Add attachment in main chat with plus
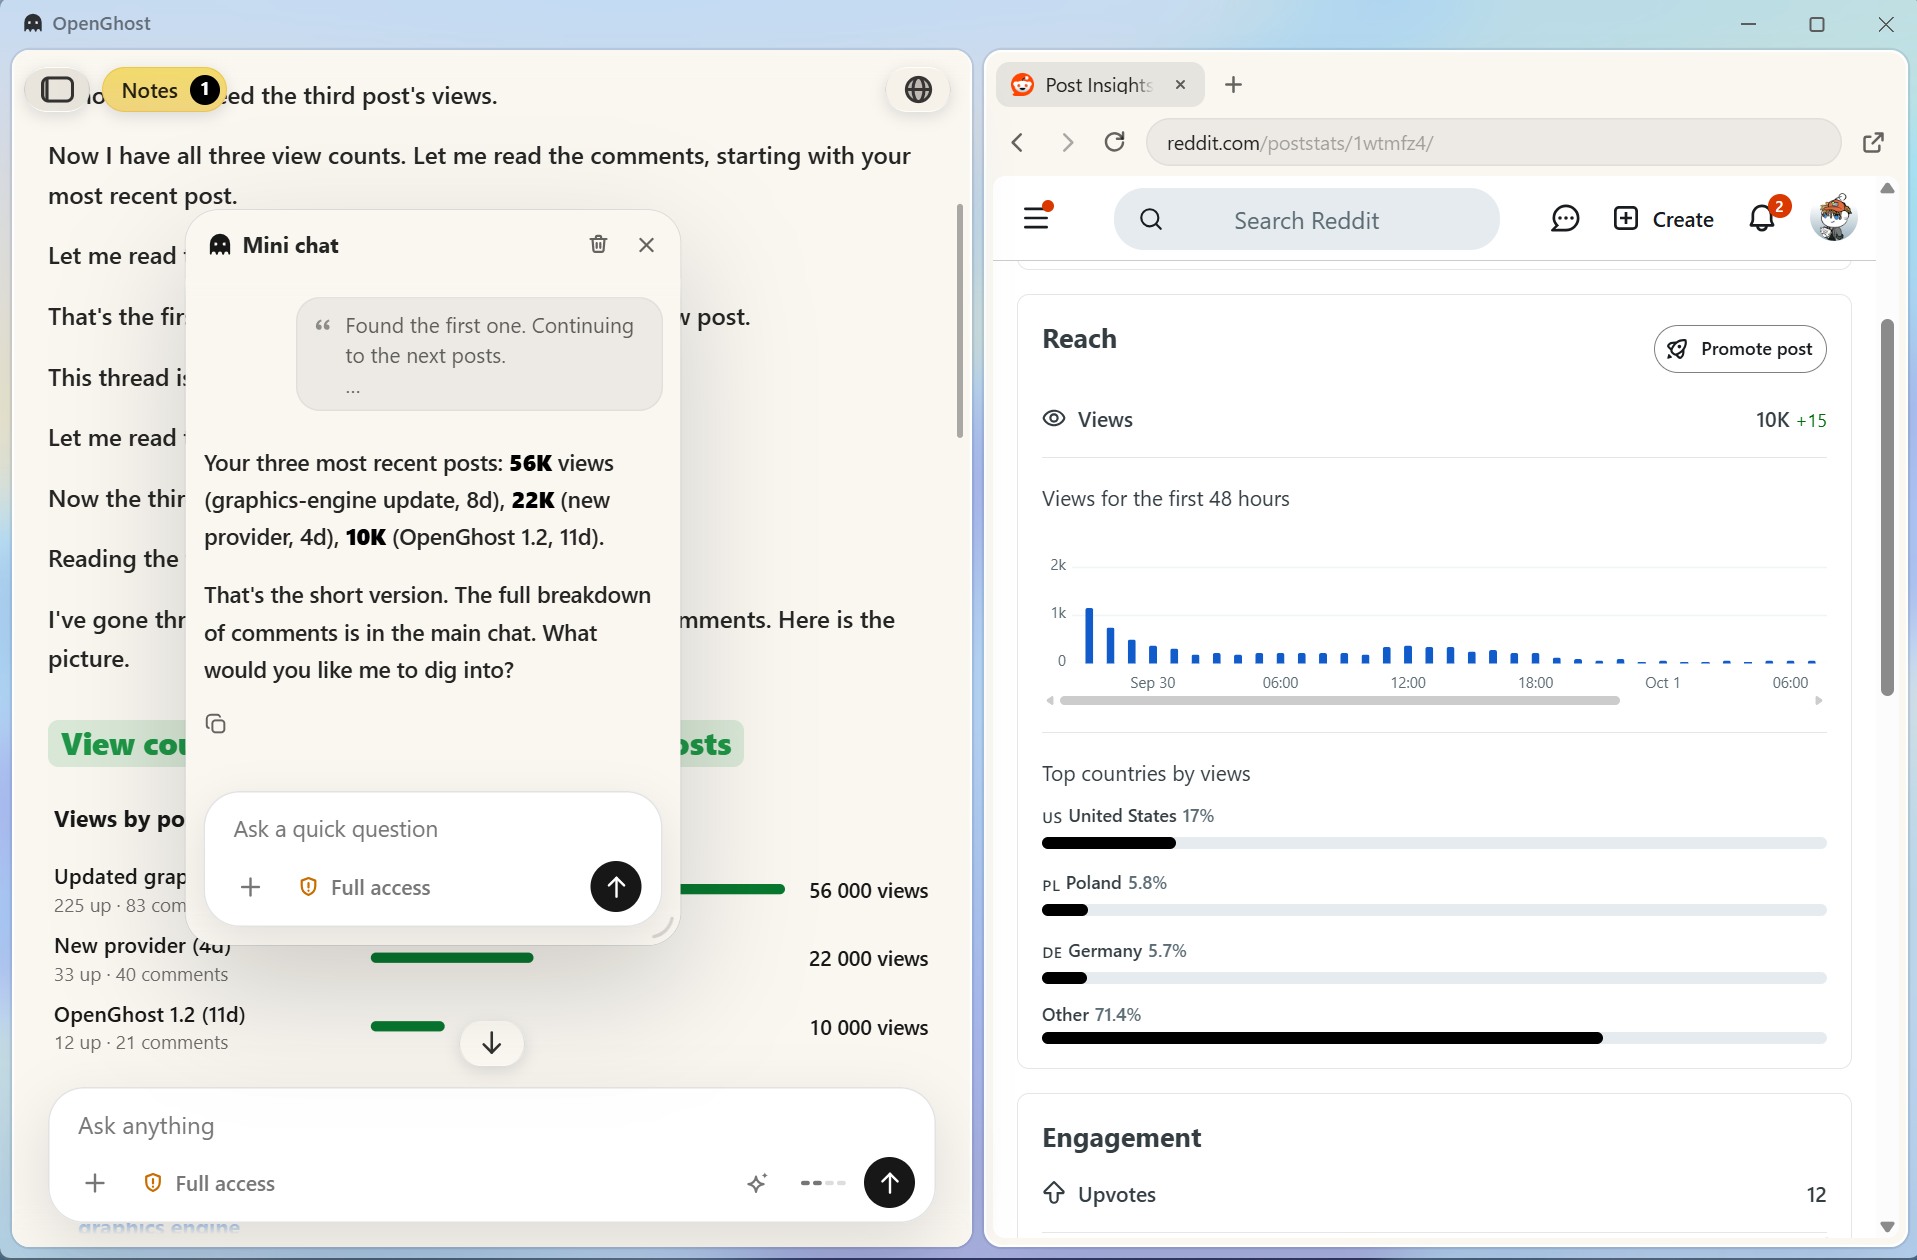The image size is (1917, 1260). [95, 1183]
